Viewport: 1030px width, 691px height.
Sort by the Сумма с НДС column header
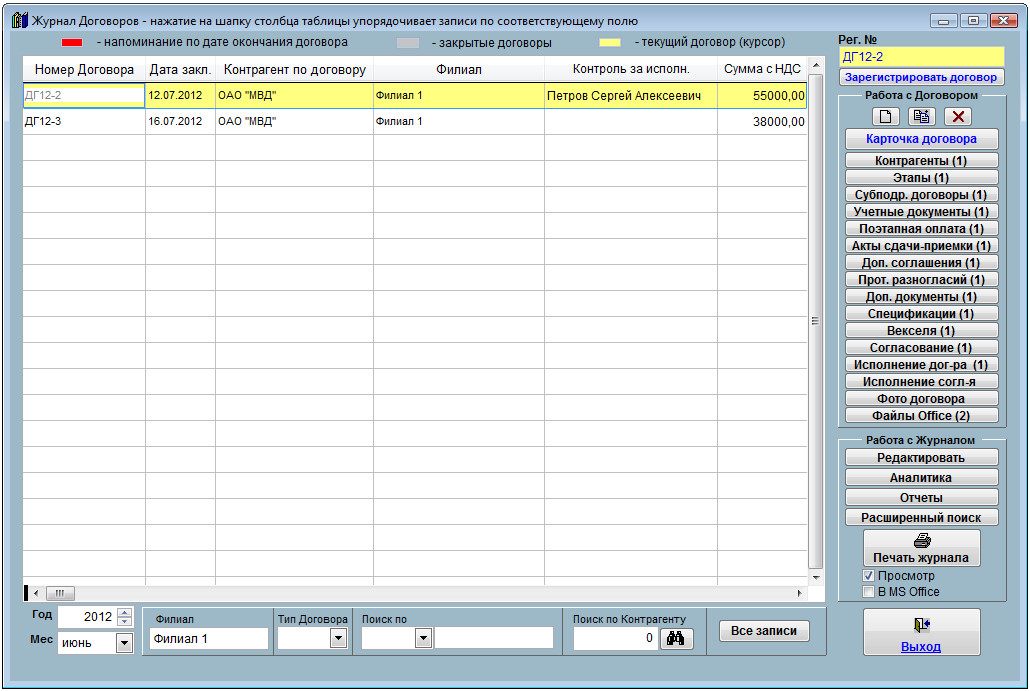tap(762, 69)
